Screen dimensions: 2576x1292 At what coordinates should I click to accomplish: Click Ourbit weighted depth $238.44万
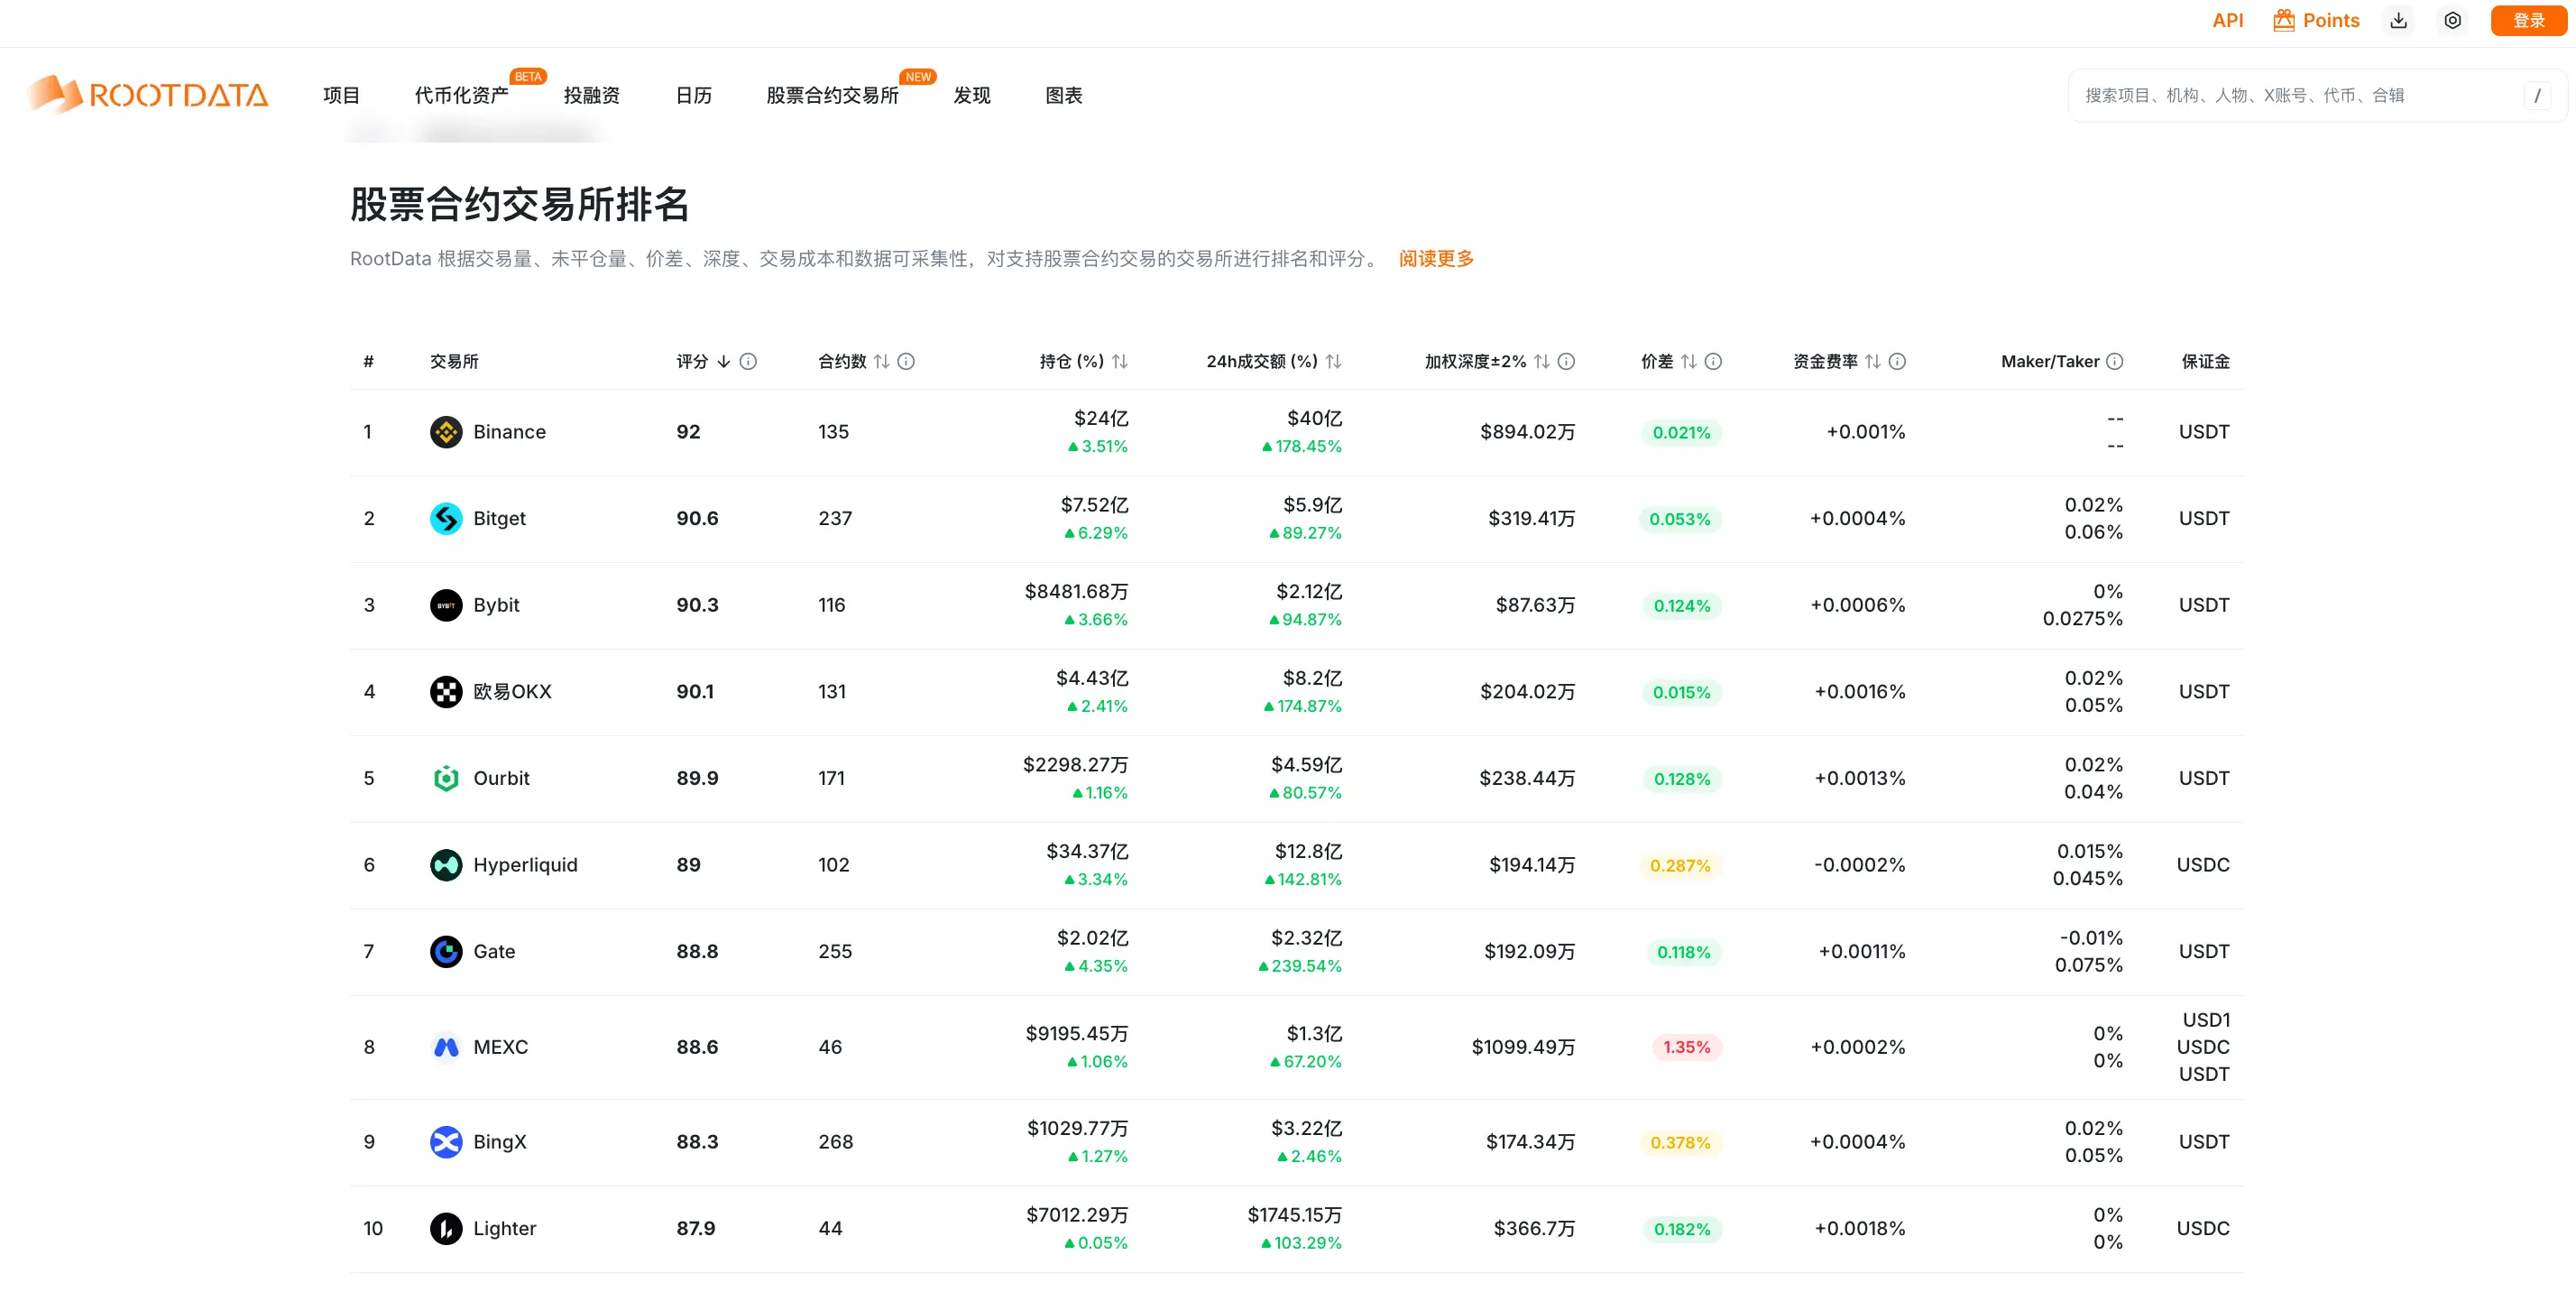tap(1527, 778)
